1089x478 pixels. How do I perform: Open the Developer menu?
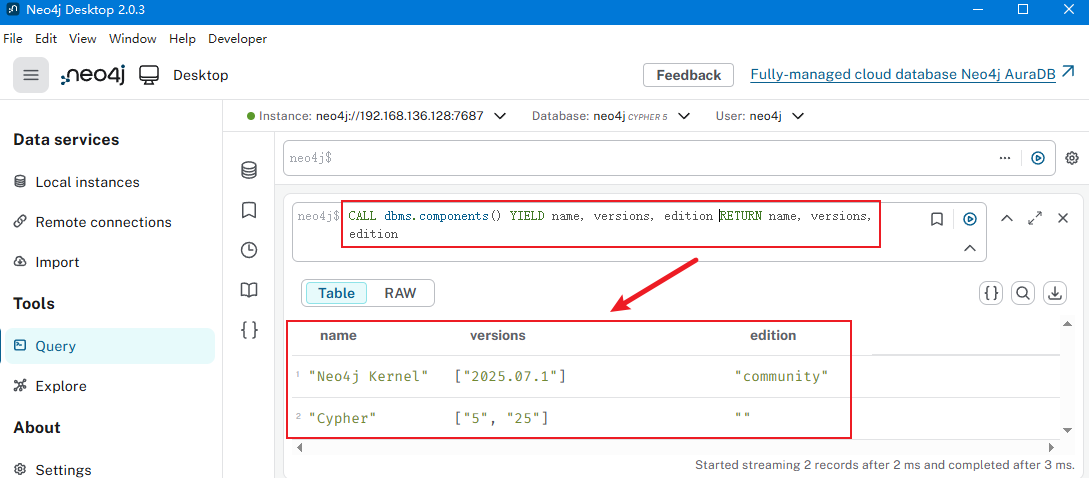[238, 39]
